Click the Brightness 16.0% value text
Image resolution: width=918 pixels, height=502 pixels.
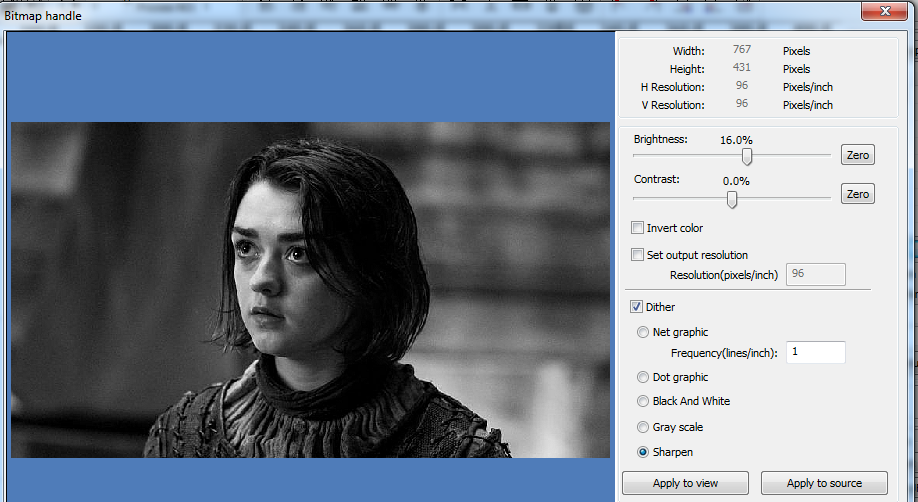click(736, 140)
